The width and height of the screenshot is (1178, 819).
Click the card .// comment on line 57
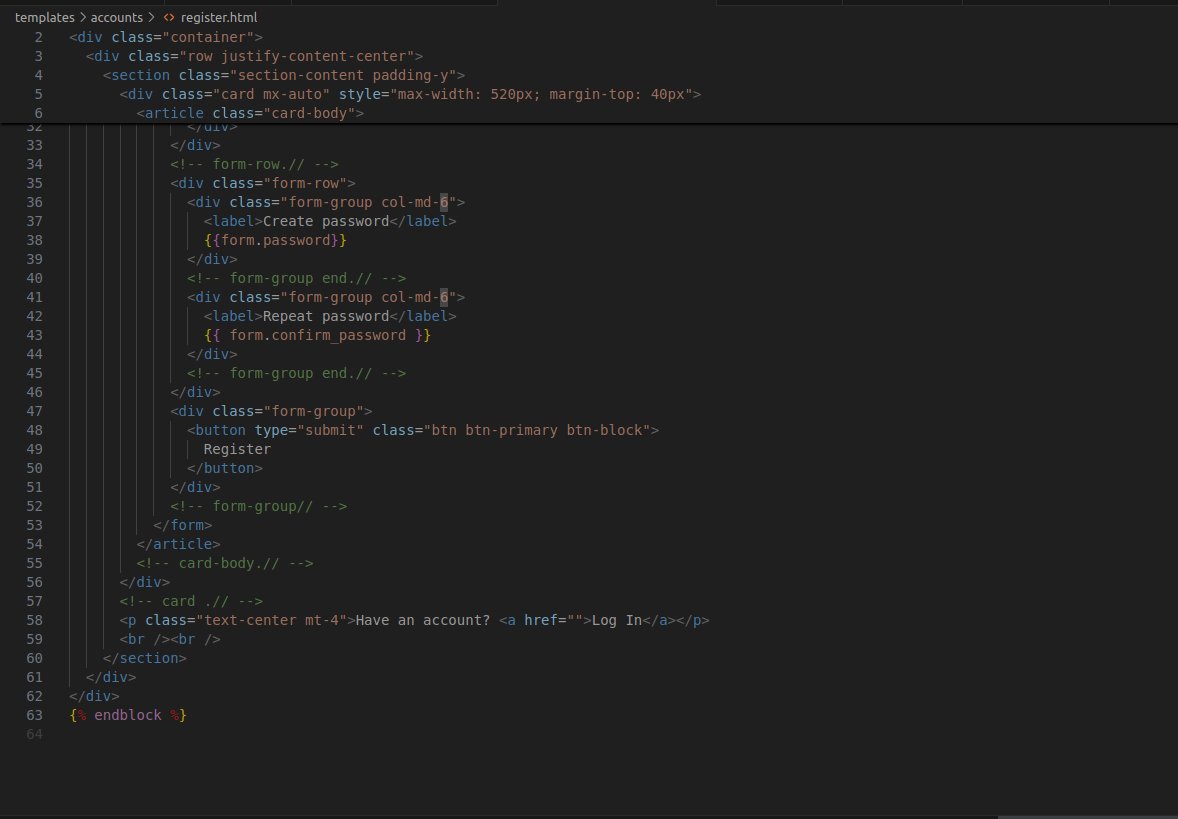(x=191, y=601)
